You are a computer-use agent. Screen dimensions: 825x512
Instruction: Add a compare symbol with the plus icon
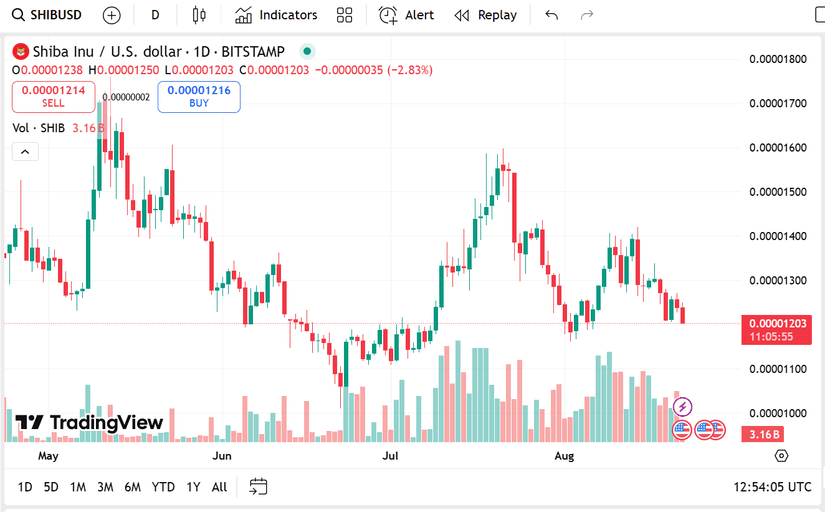[x=112, y=15]
